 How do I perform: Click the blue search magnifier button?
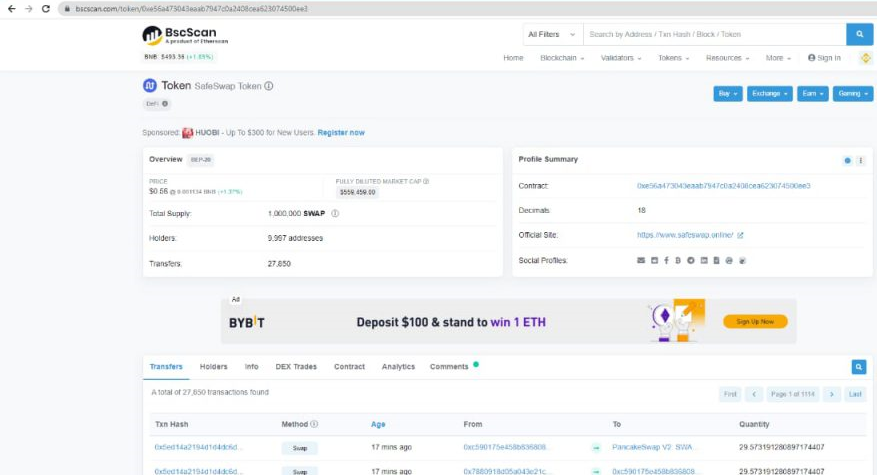(x=860, y=34)
